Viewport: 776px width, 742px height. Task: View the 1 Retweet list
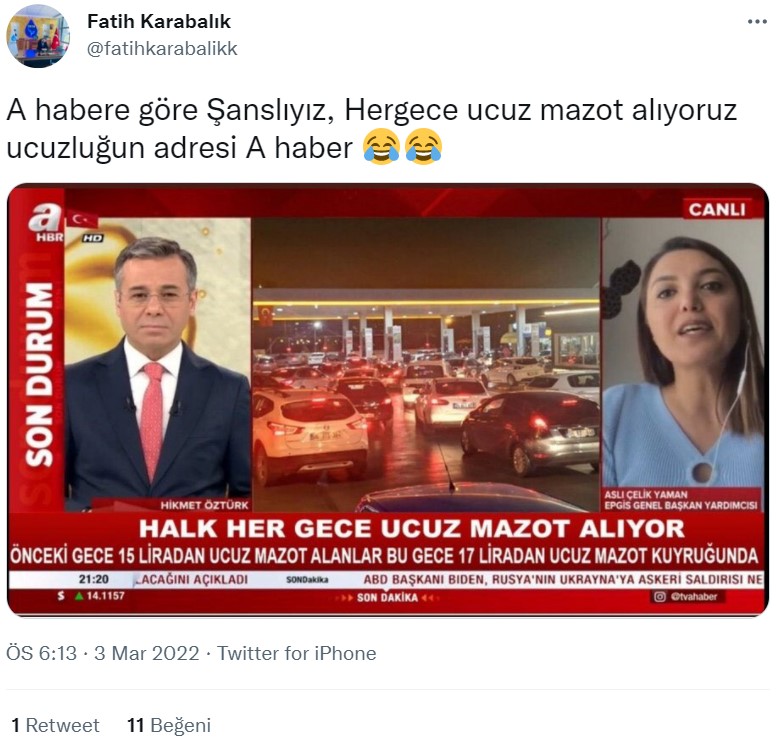55,725
